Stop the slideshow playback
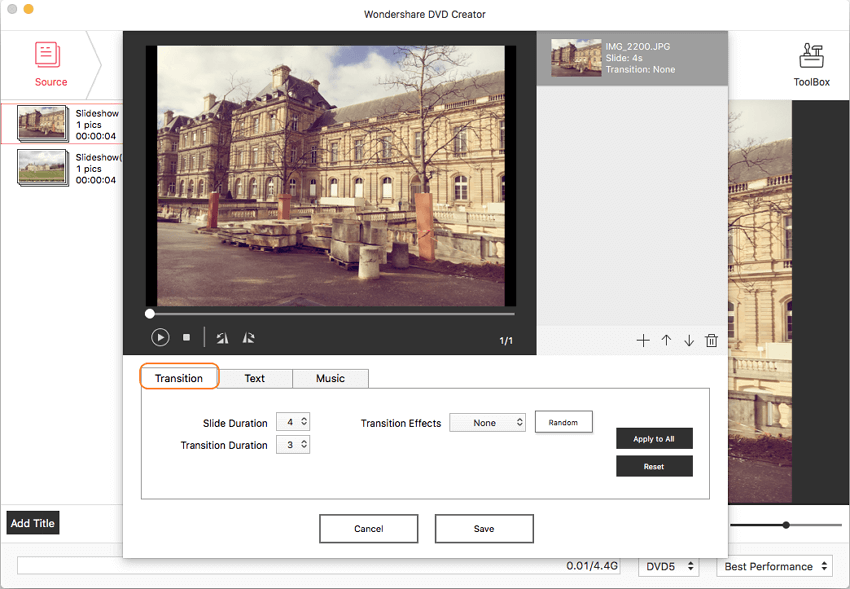The height and width of the screenshot is (589, 850). tap(186, 338)
